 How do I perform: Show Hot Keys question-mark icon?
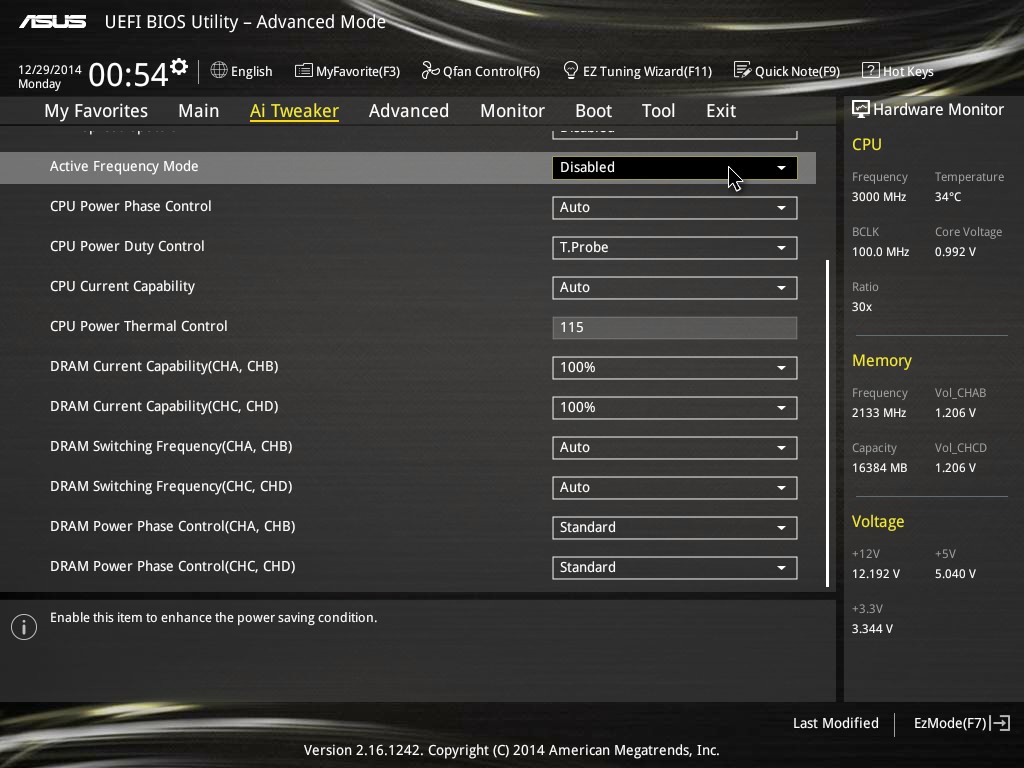coord(871,70)
